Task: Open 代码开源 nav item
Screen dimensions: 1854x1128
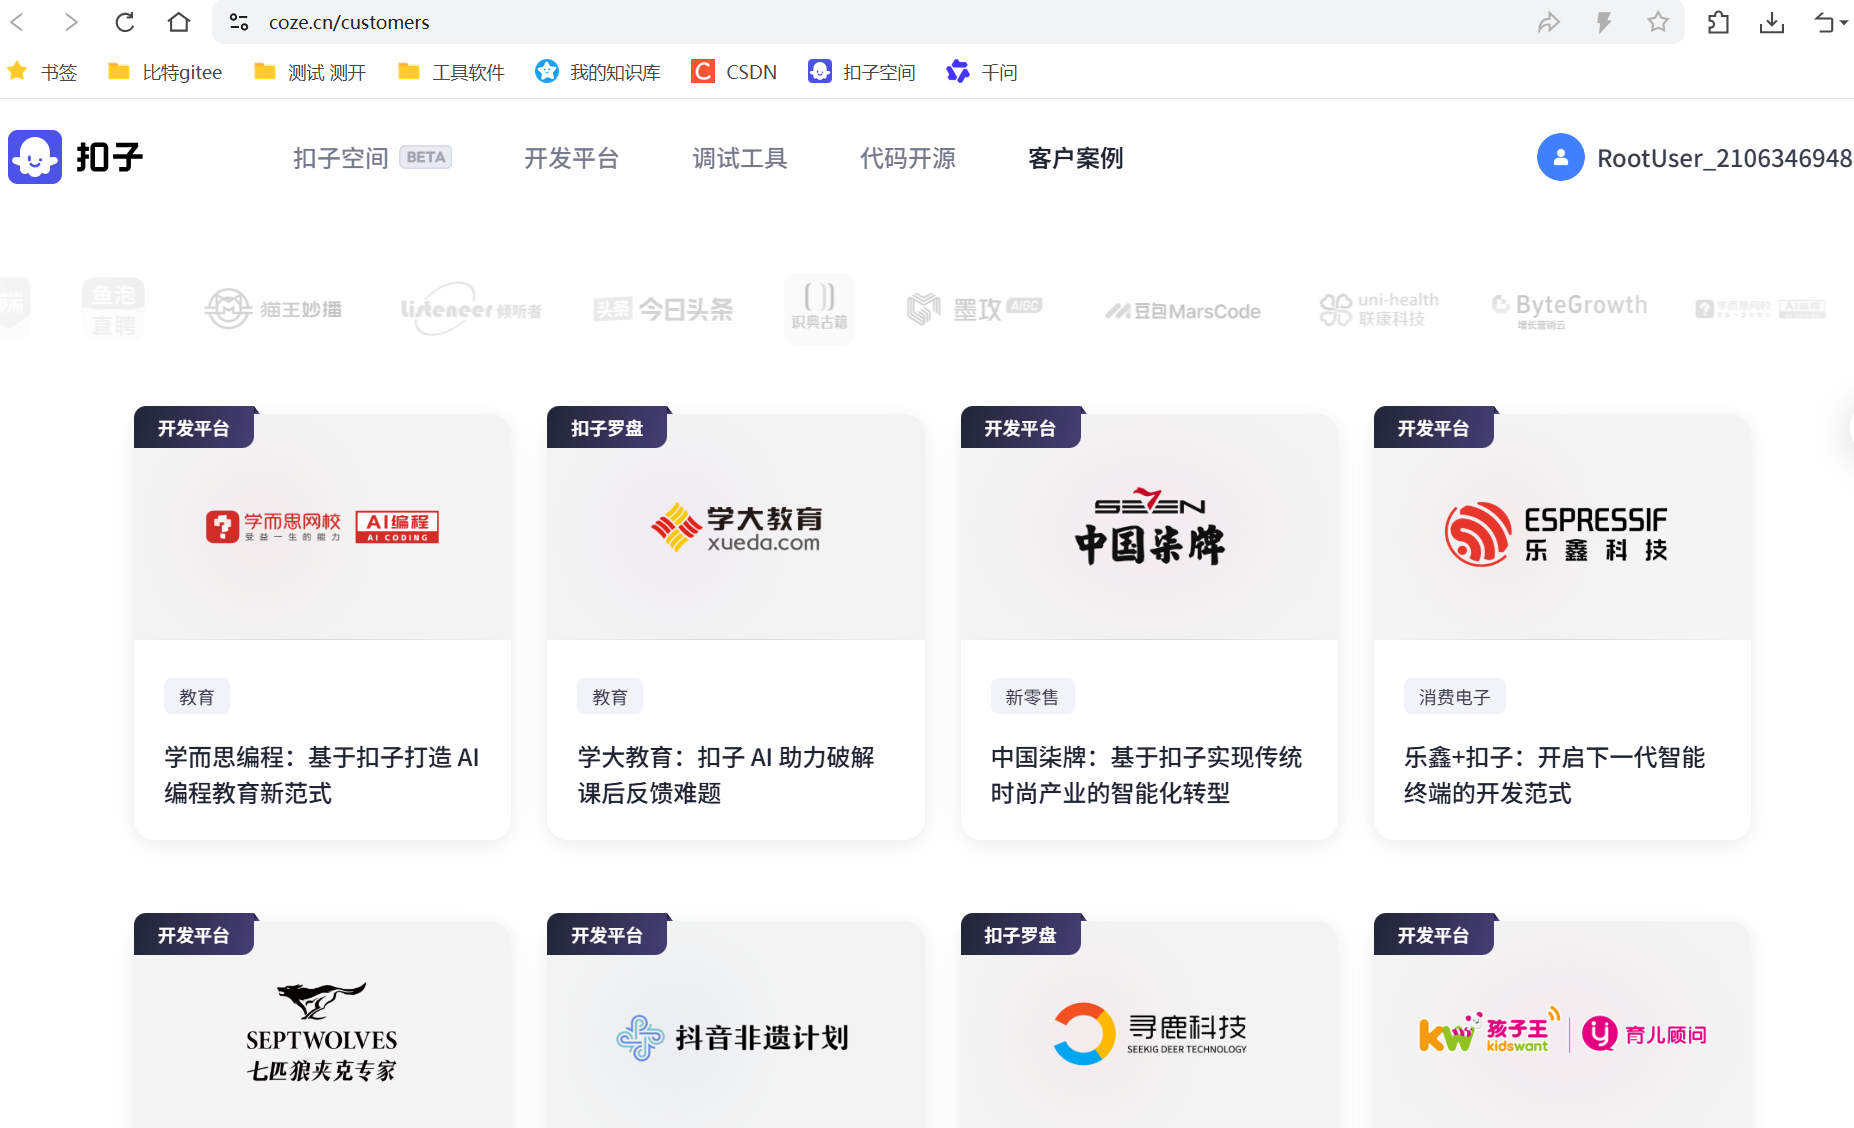Action: [908, 158]
